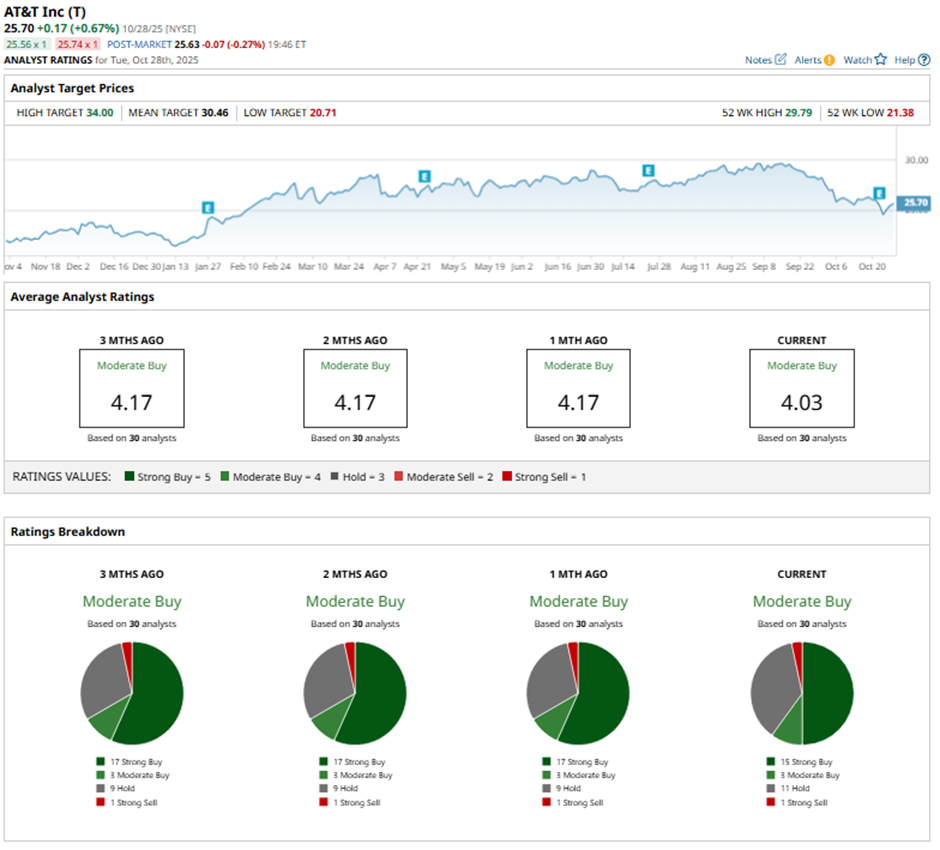
Task: Click the CURRENT 4.03 rating box
Action: click(x=802, y=388)
